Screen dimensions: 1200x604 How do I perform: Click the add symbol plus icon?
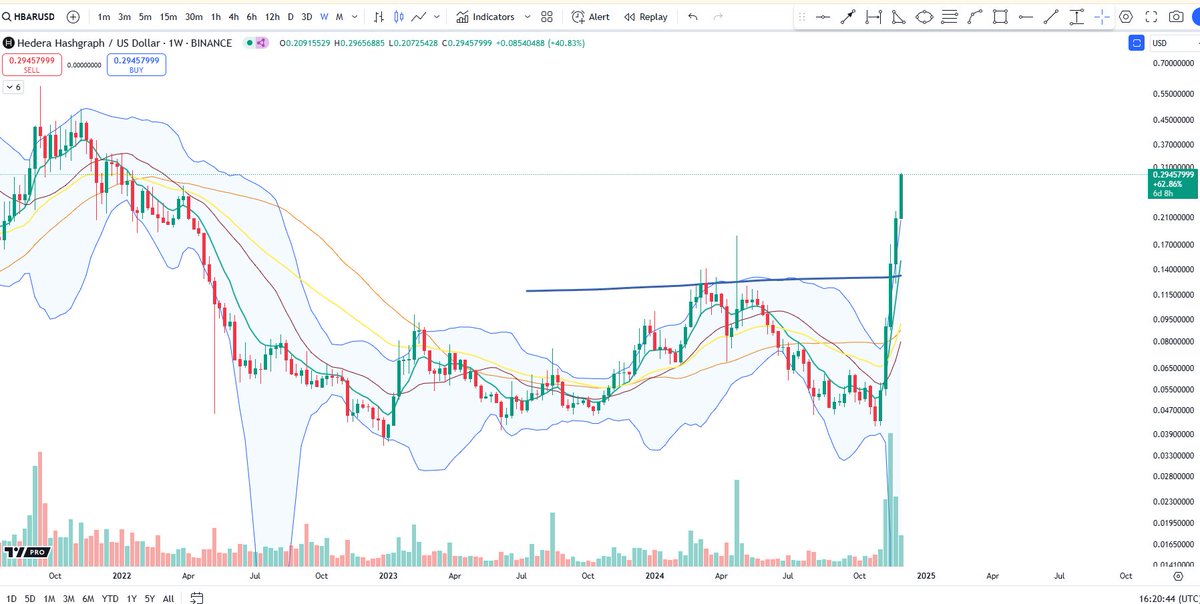[73, 17]
